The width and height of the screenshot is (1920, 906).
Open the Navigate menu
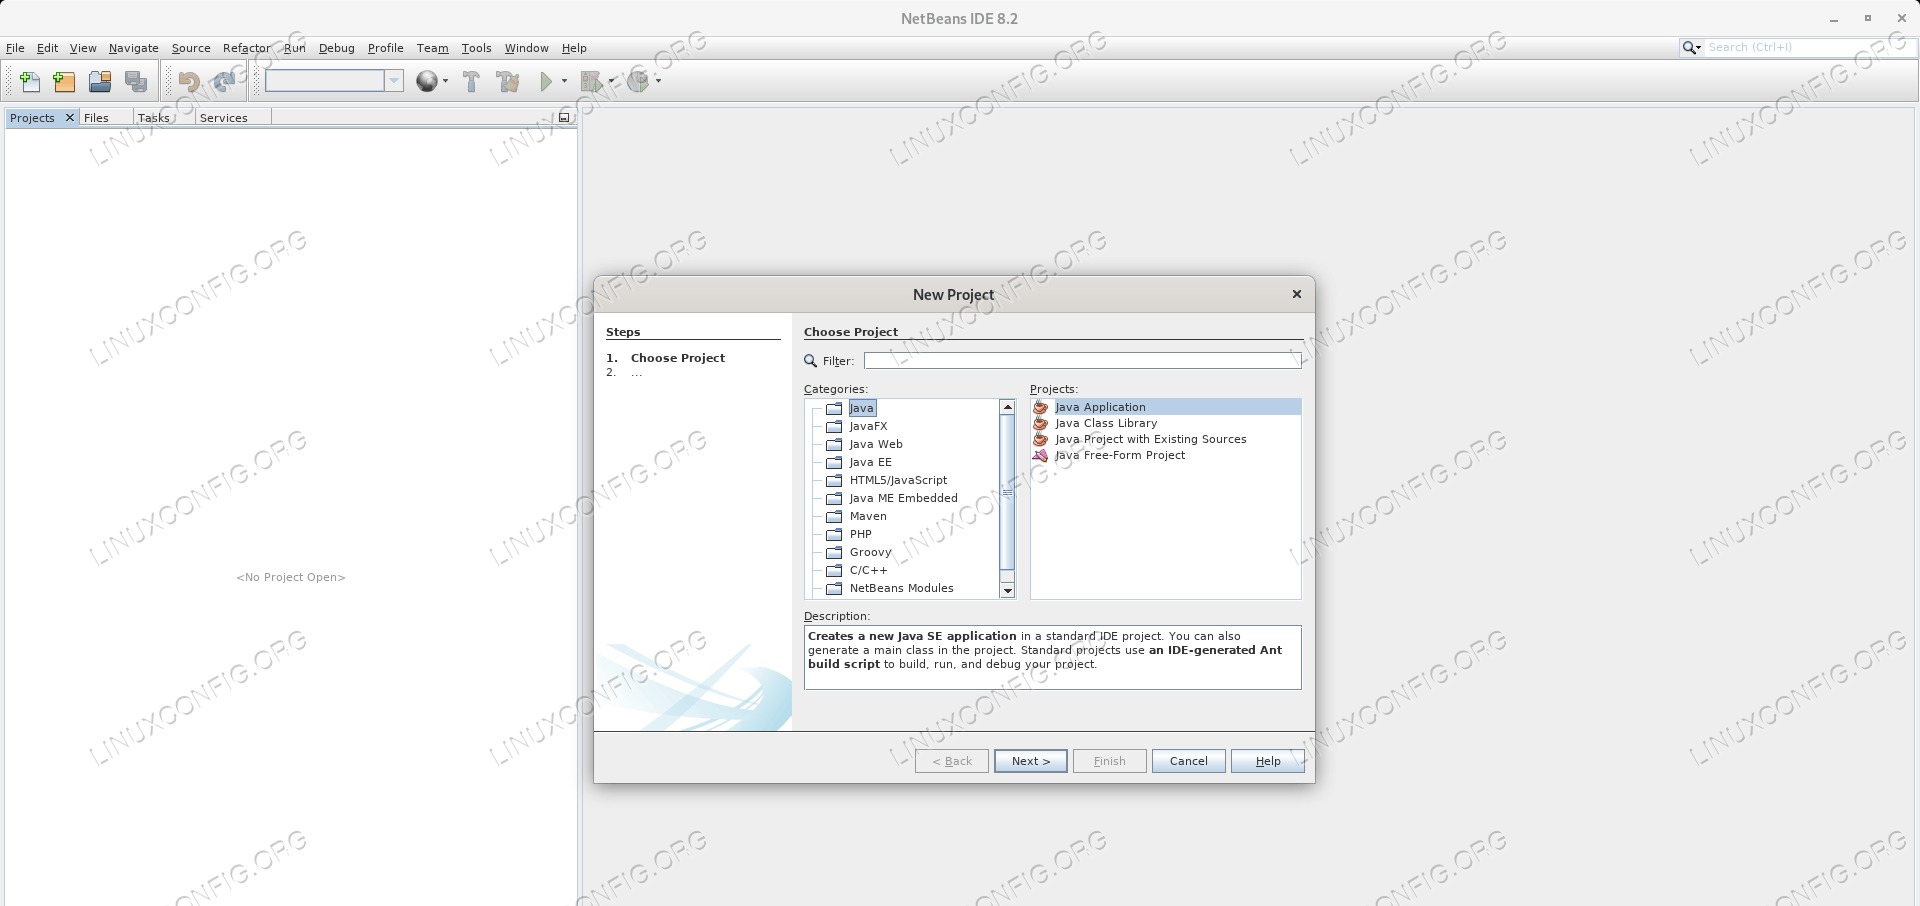pos(134,48)
